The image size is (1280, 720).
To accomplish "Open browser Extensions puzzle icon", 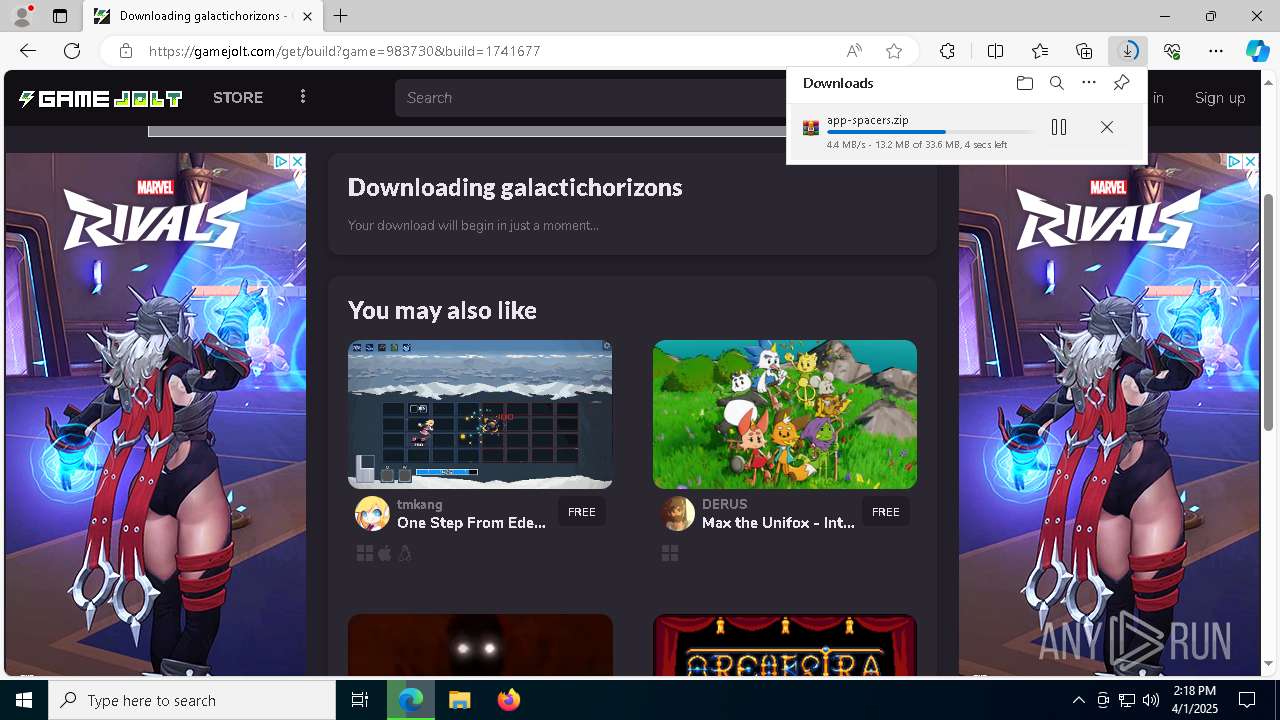I will (x=947, y=51).
